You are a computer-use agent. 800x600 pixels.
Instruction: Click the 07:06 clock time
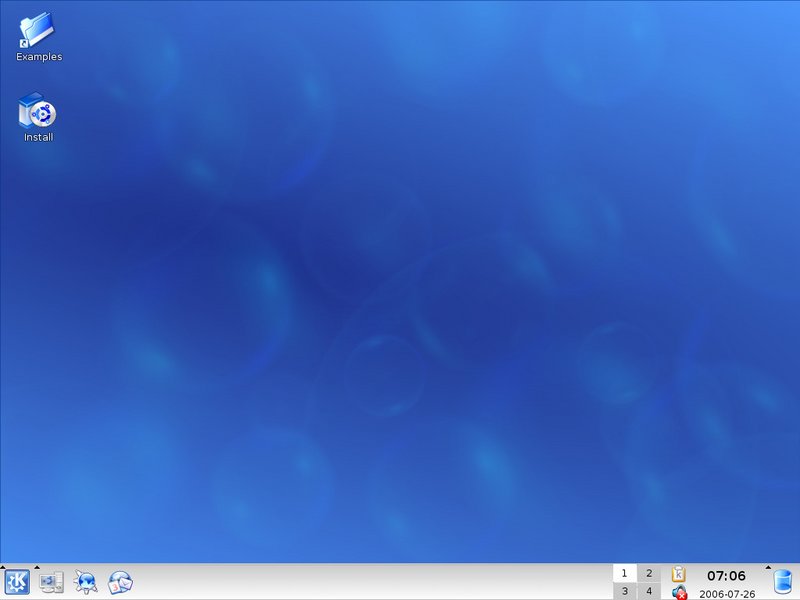click(x=726, y=576)
